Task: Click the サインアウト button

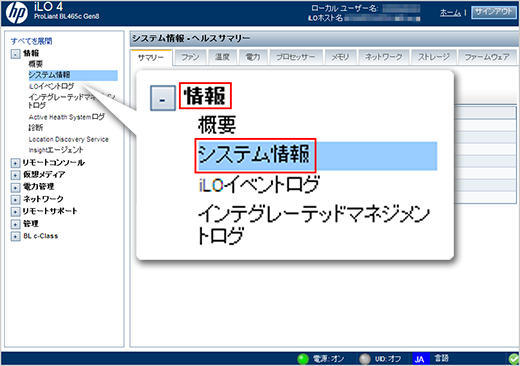Action: tap(494, 12)
